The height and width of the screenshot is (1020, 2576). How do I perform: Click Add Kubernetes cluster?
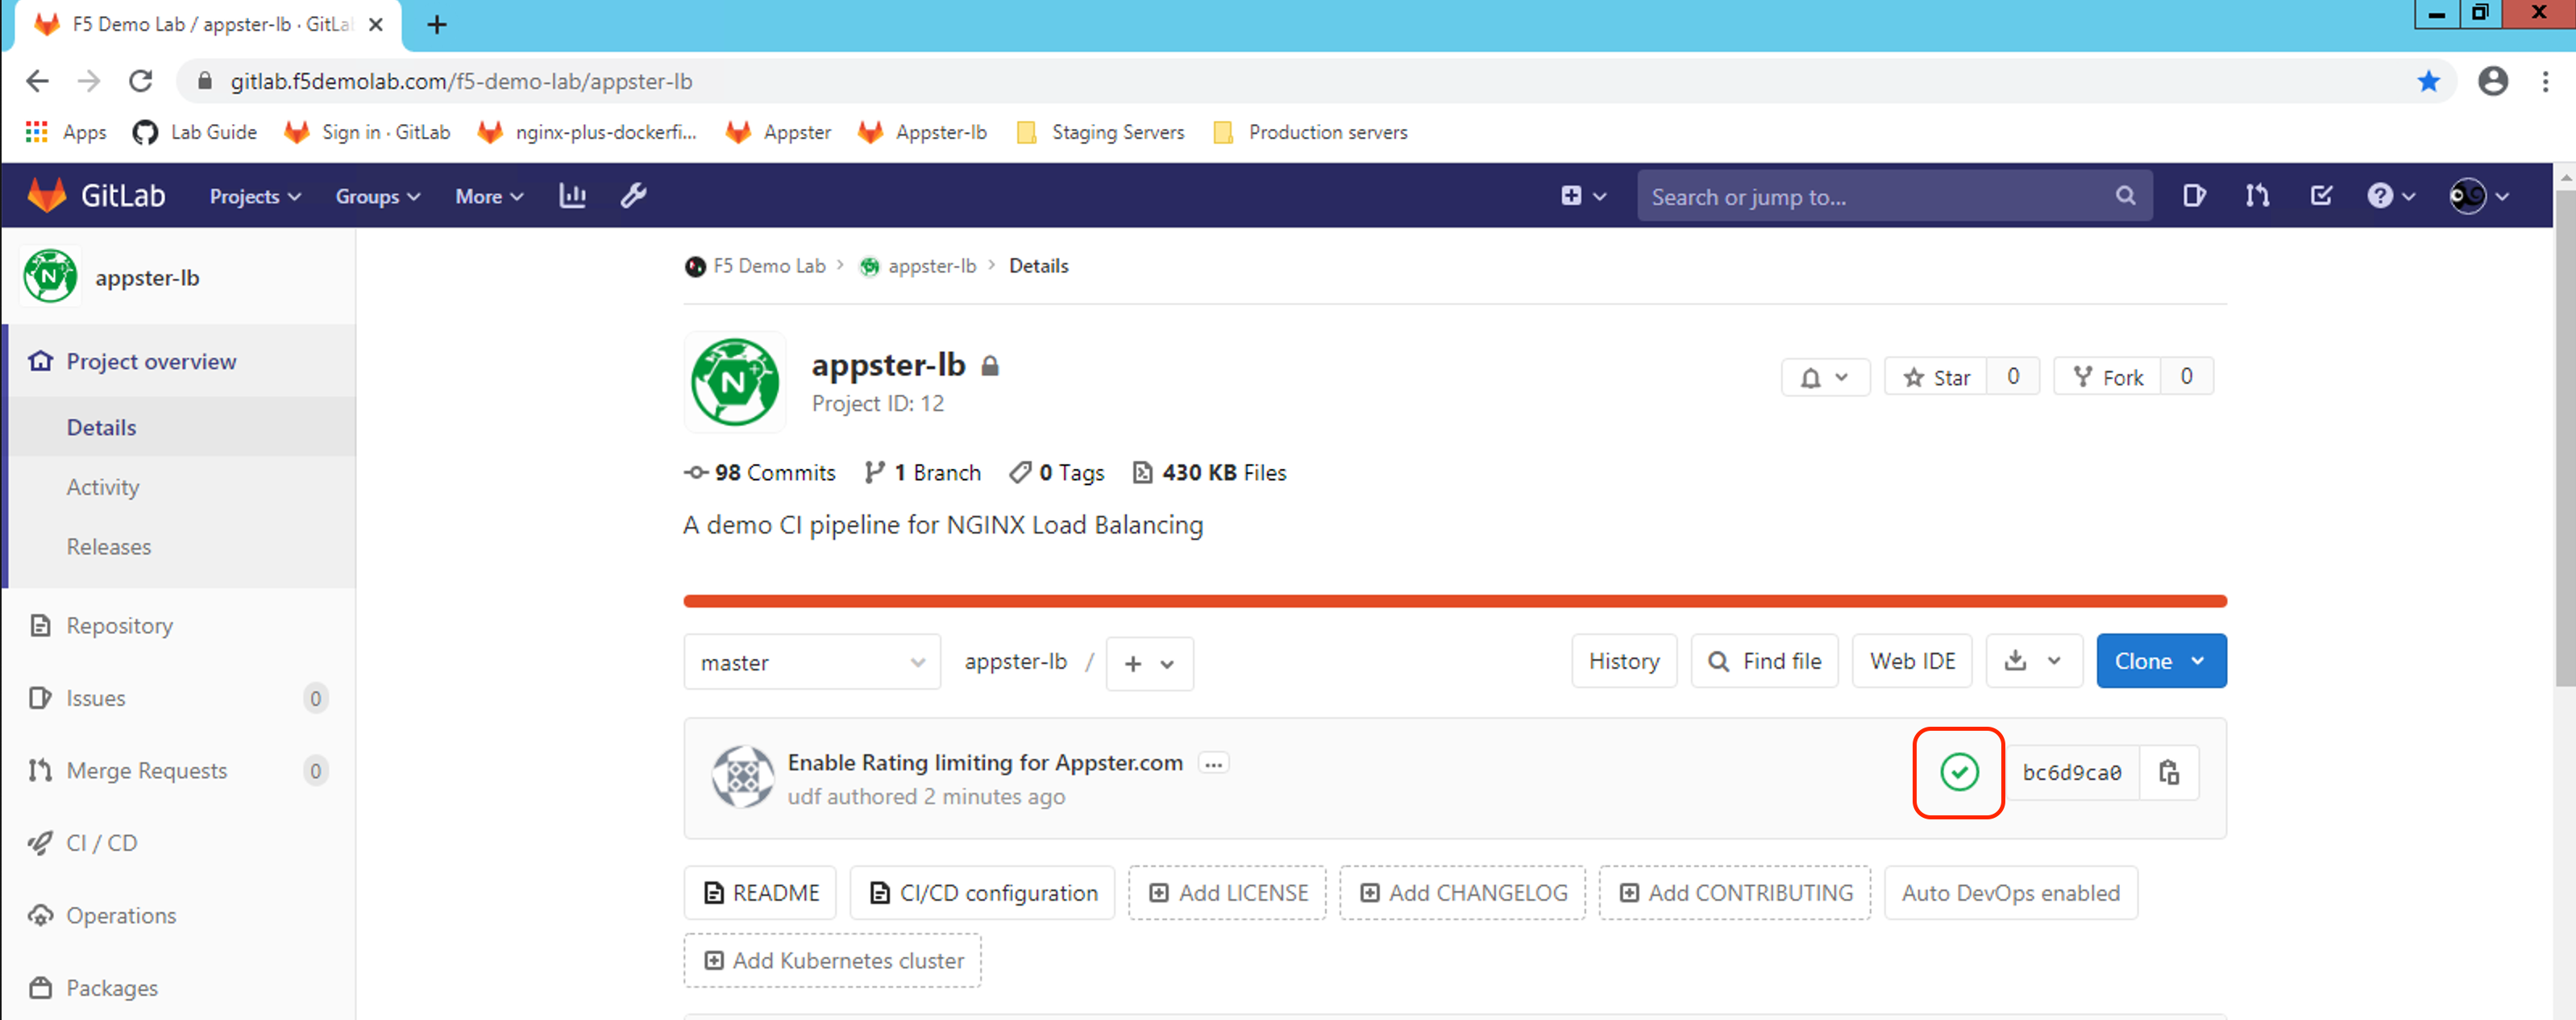coord(833,961)
